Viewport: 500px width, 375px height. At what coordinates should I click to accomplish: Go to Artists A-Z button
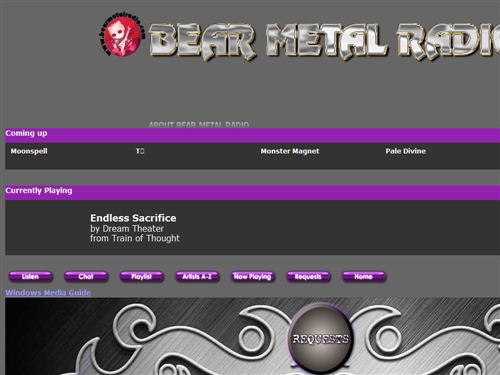point(197,277)
